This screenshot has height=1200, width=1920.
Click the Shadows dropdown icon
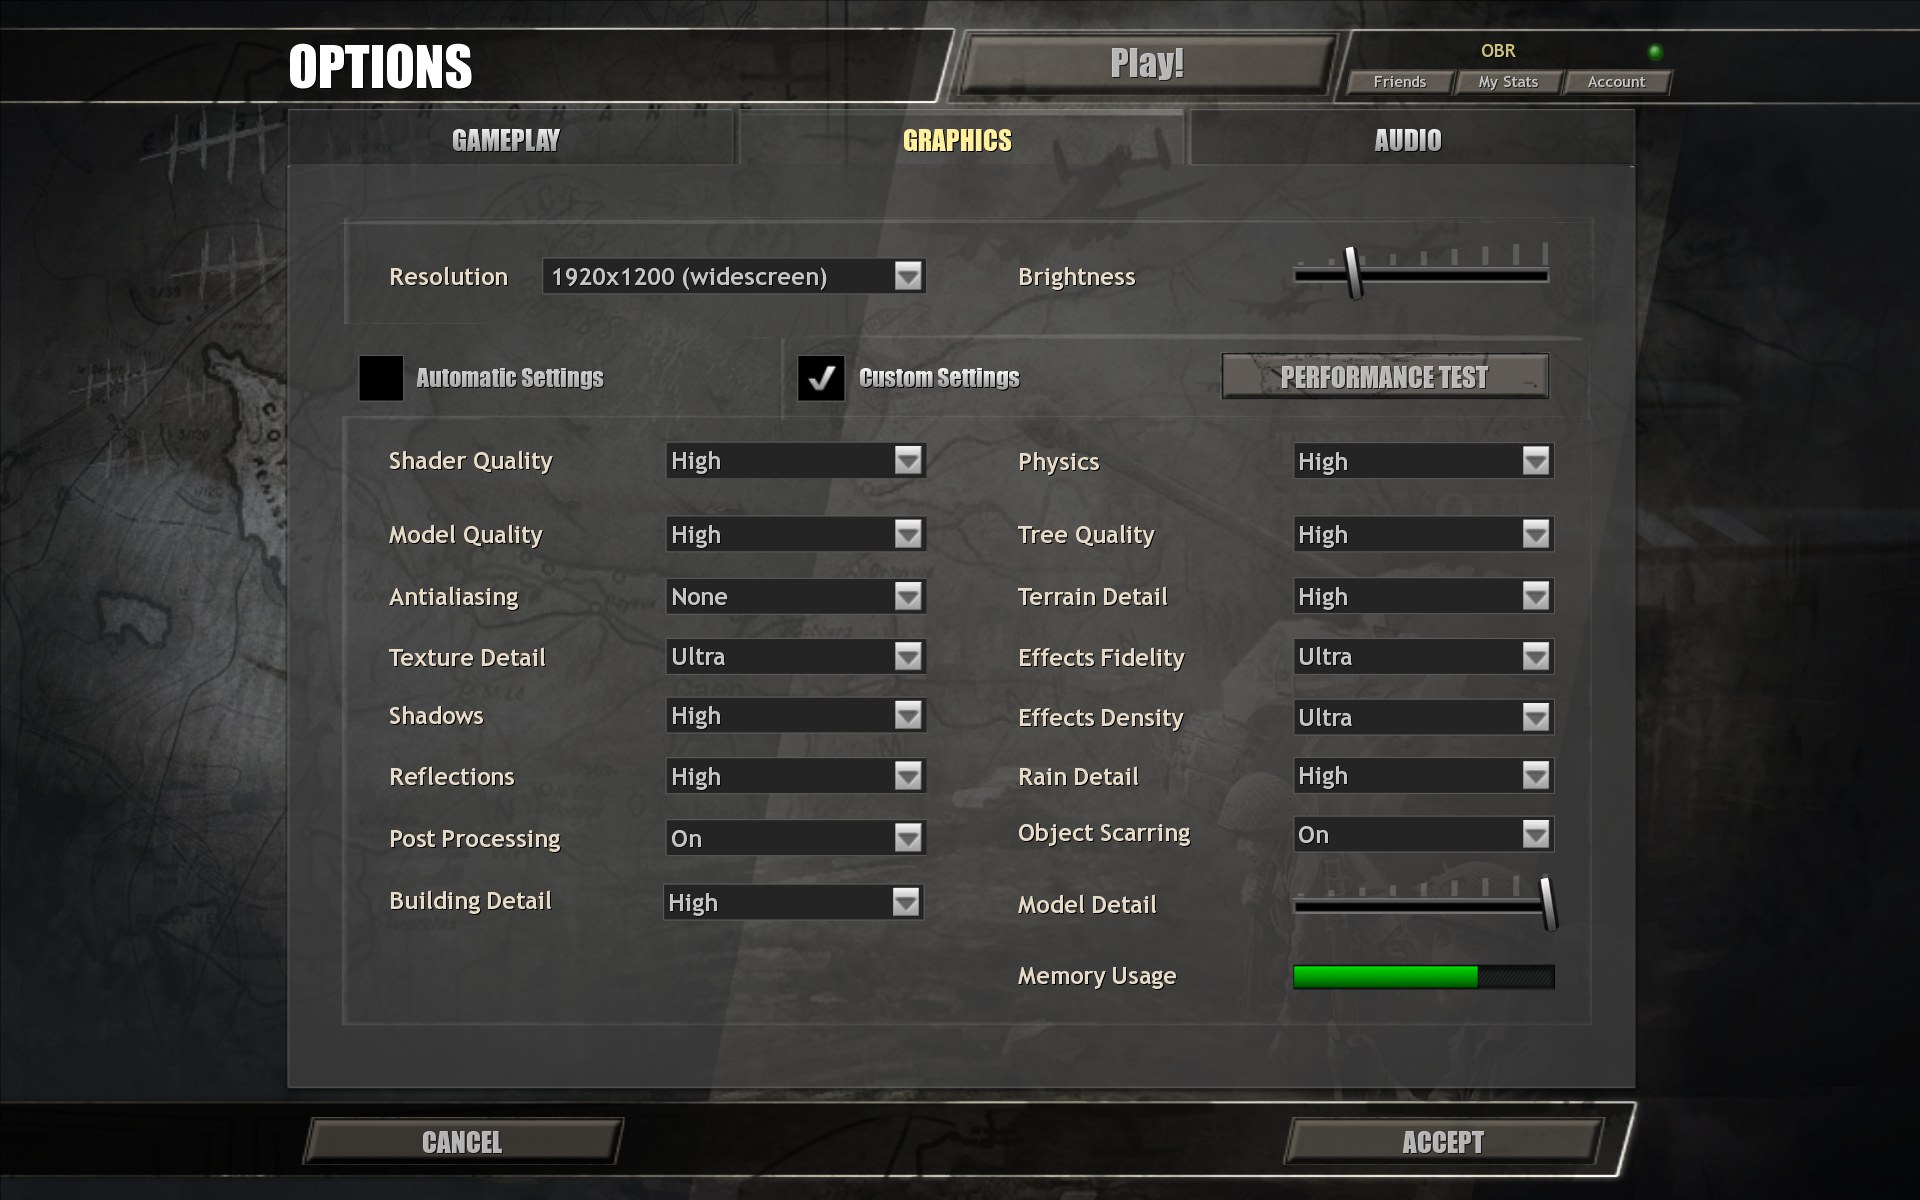point(910,715)
